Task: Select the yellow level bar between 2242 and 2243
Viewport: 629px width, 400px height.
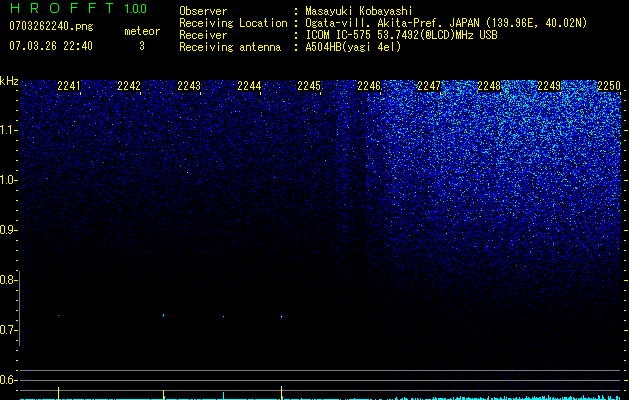Action: (164, 394)
